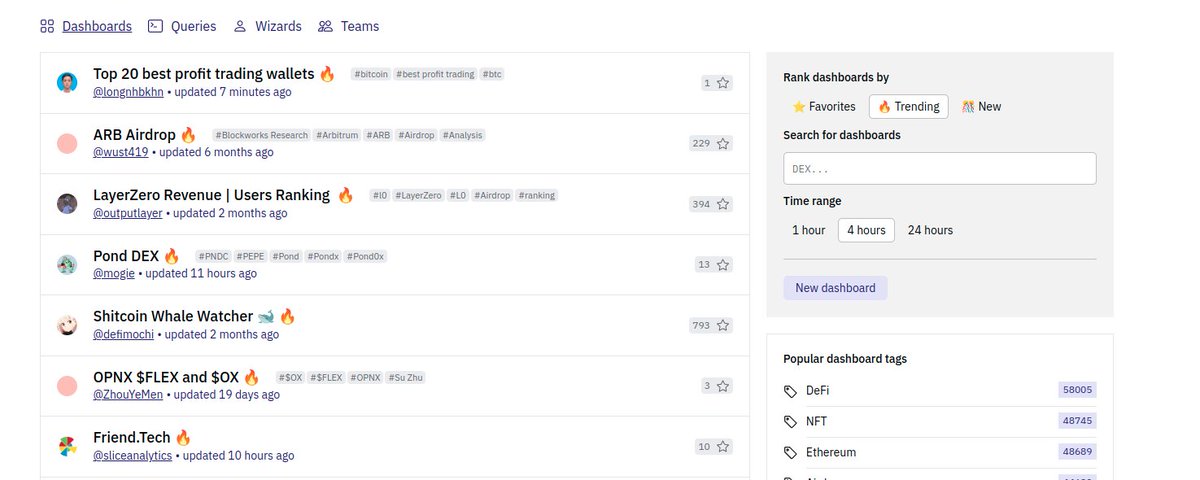Click the tag icon beside DeFi

point(790,390)
